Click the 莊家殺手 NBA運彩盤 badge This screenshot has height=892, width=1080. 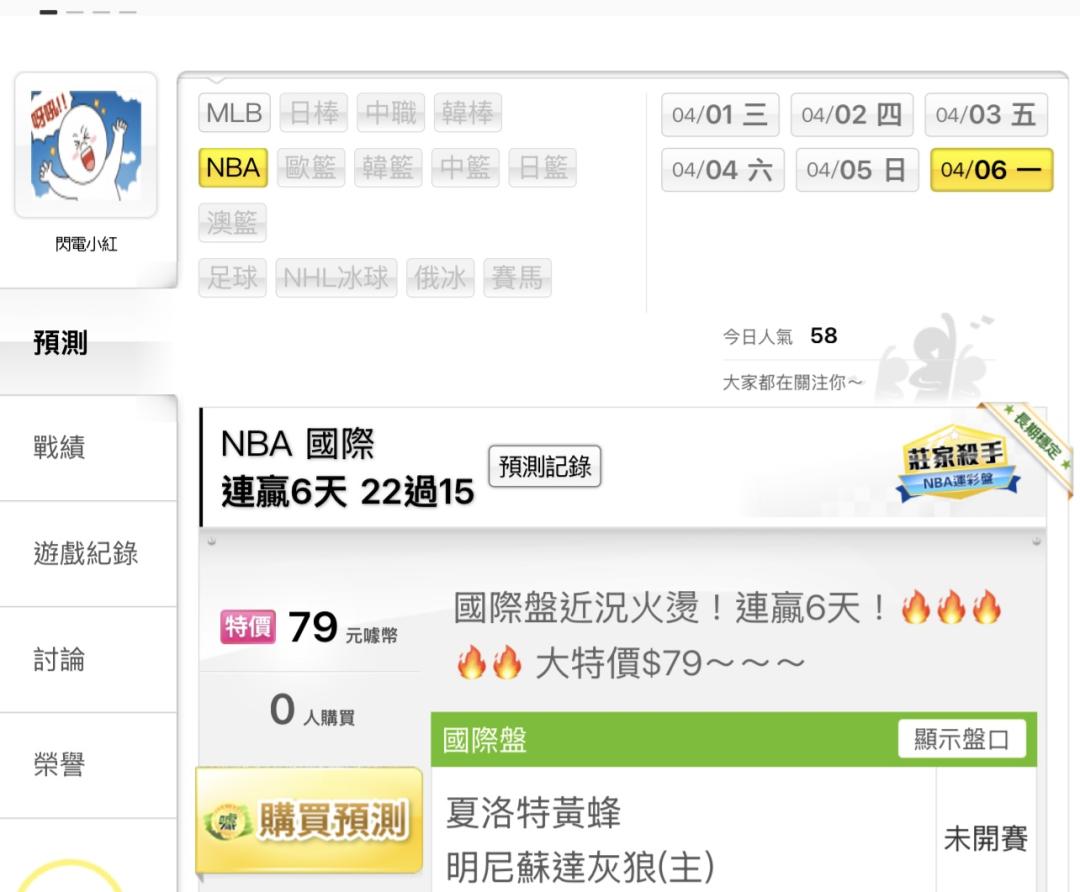pyautogui.click(x=958, y=464)
